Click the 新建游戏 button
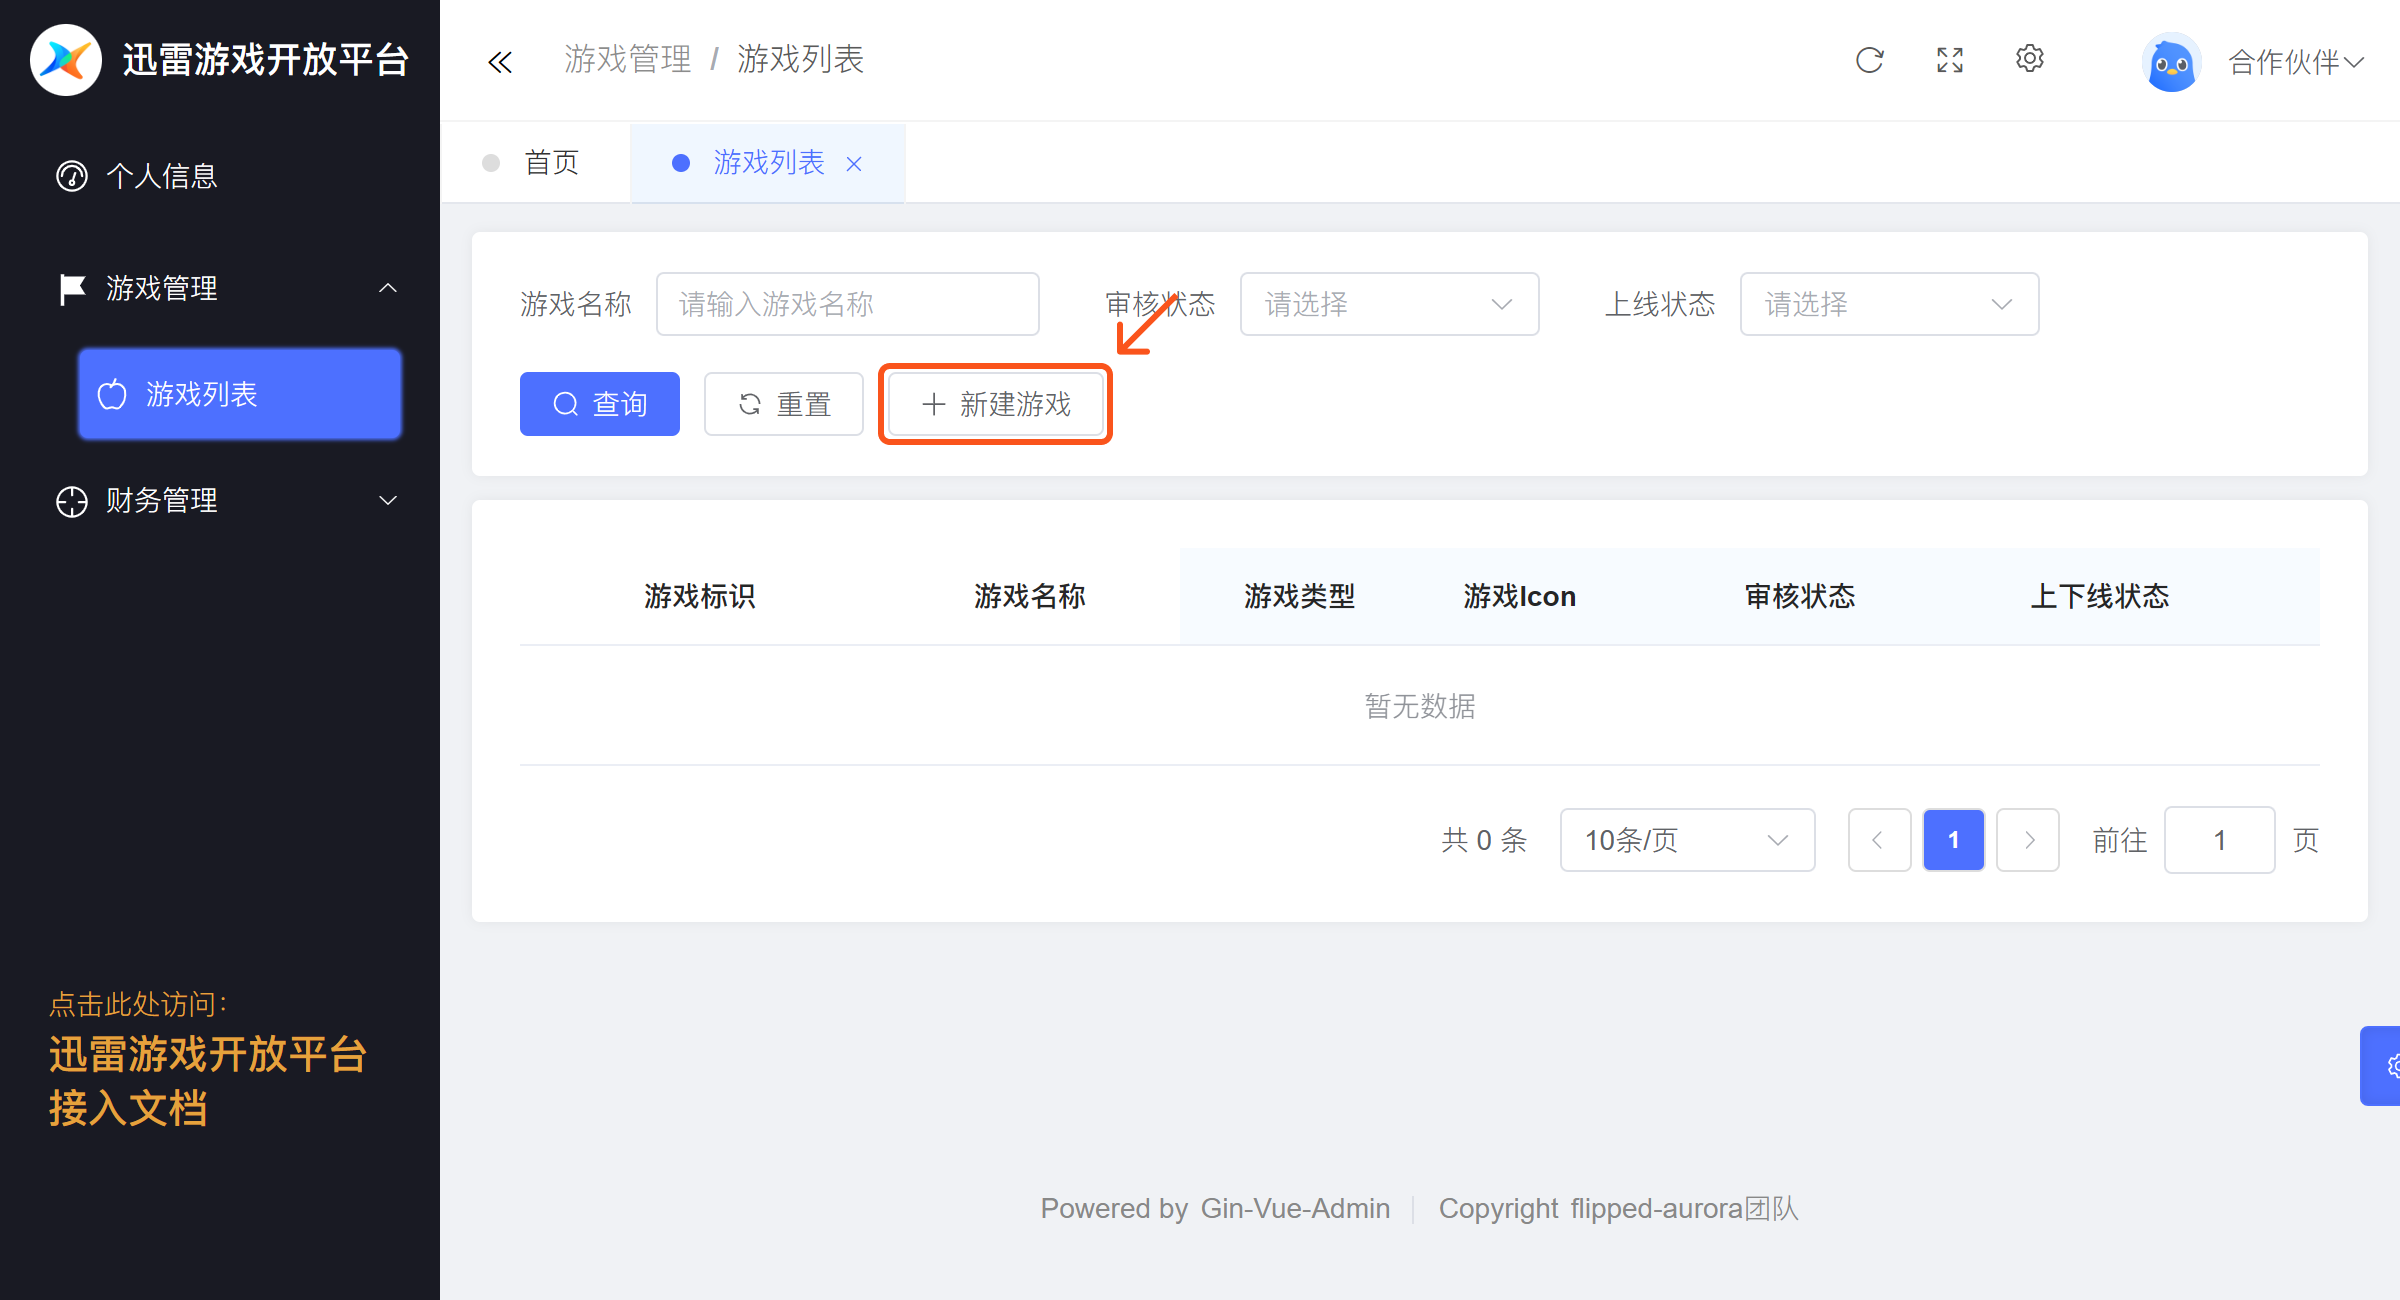The height and width of the screenshot is (1300, 2400). click(996, 404)
